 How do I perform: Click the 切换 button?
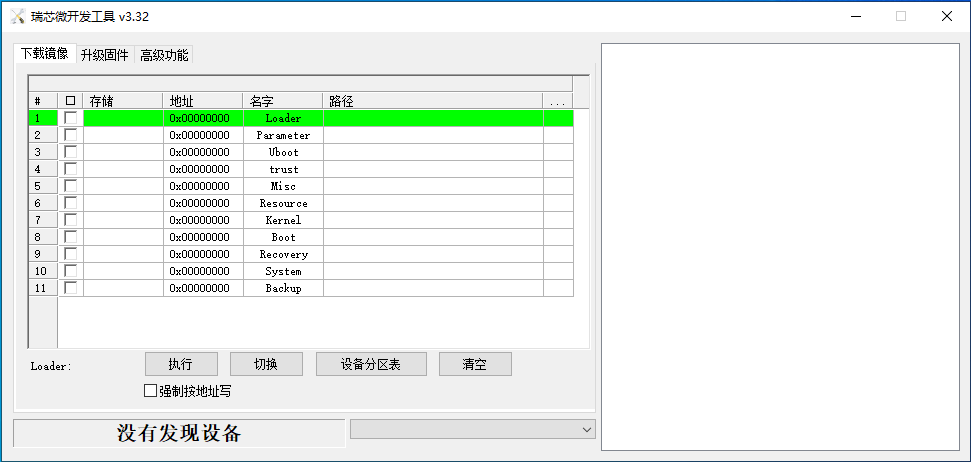tap(266, 364)
